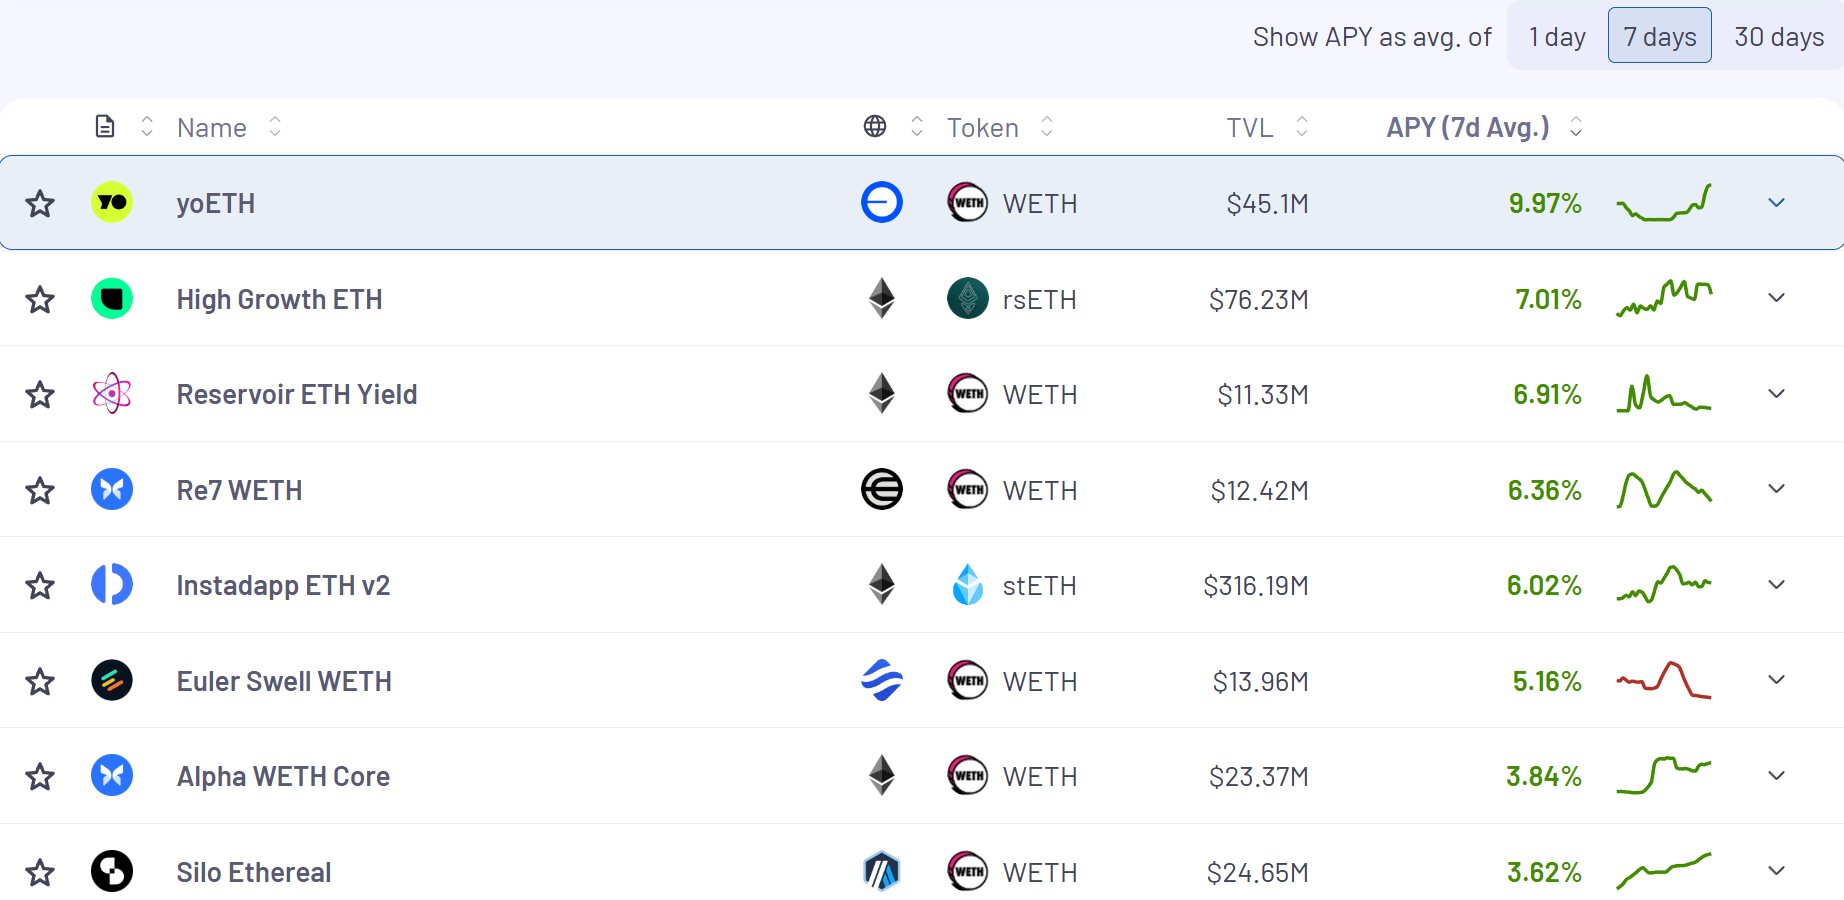Switch APY average to 1 day
The height and width of the screenshot is (900, 1844).
(1557, 37)
